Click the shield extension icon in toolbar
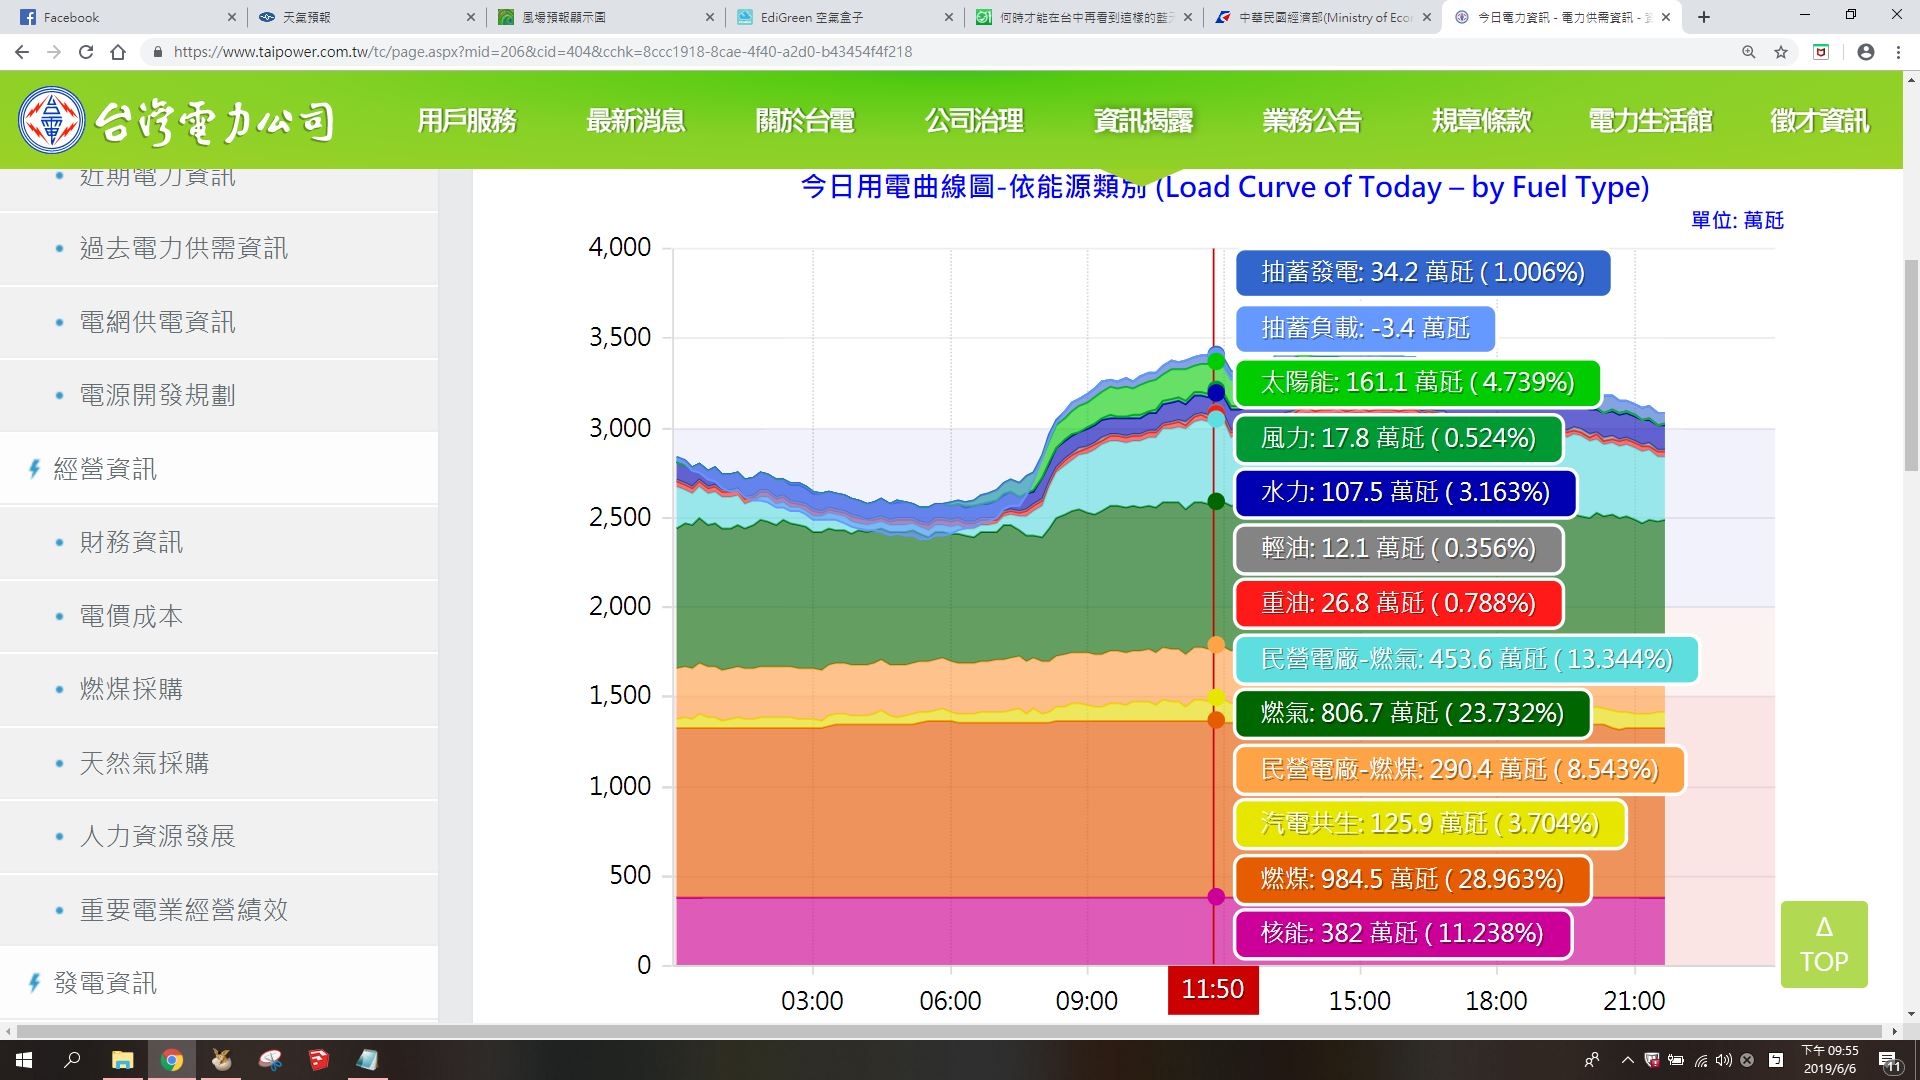Image resolution: width=1920 pixels, height=1080 pixels. [x=1821, y=52]
